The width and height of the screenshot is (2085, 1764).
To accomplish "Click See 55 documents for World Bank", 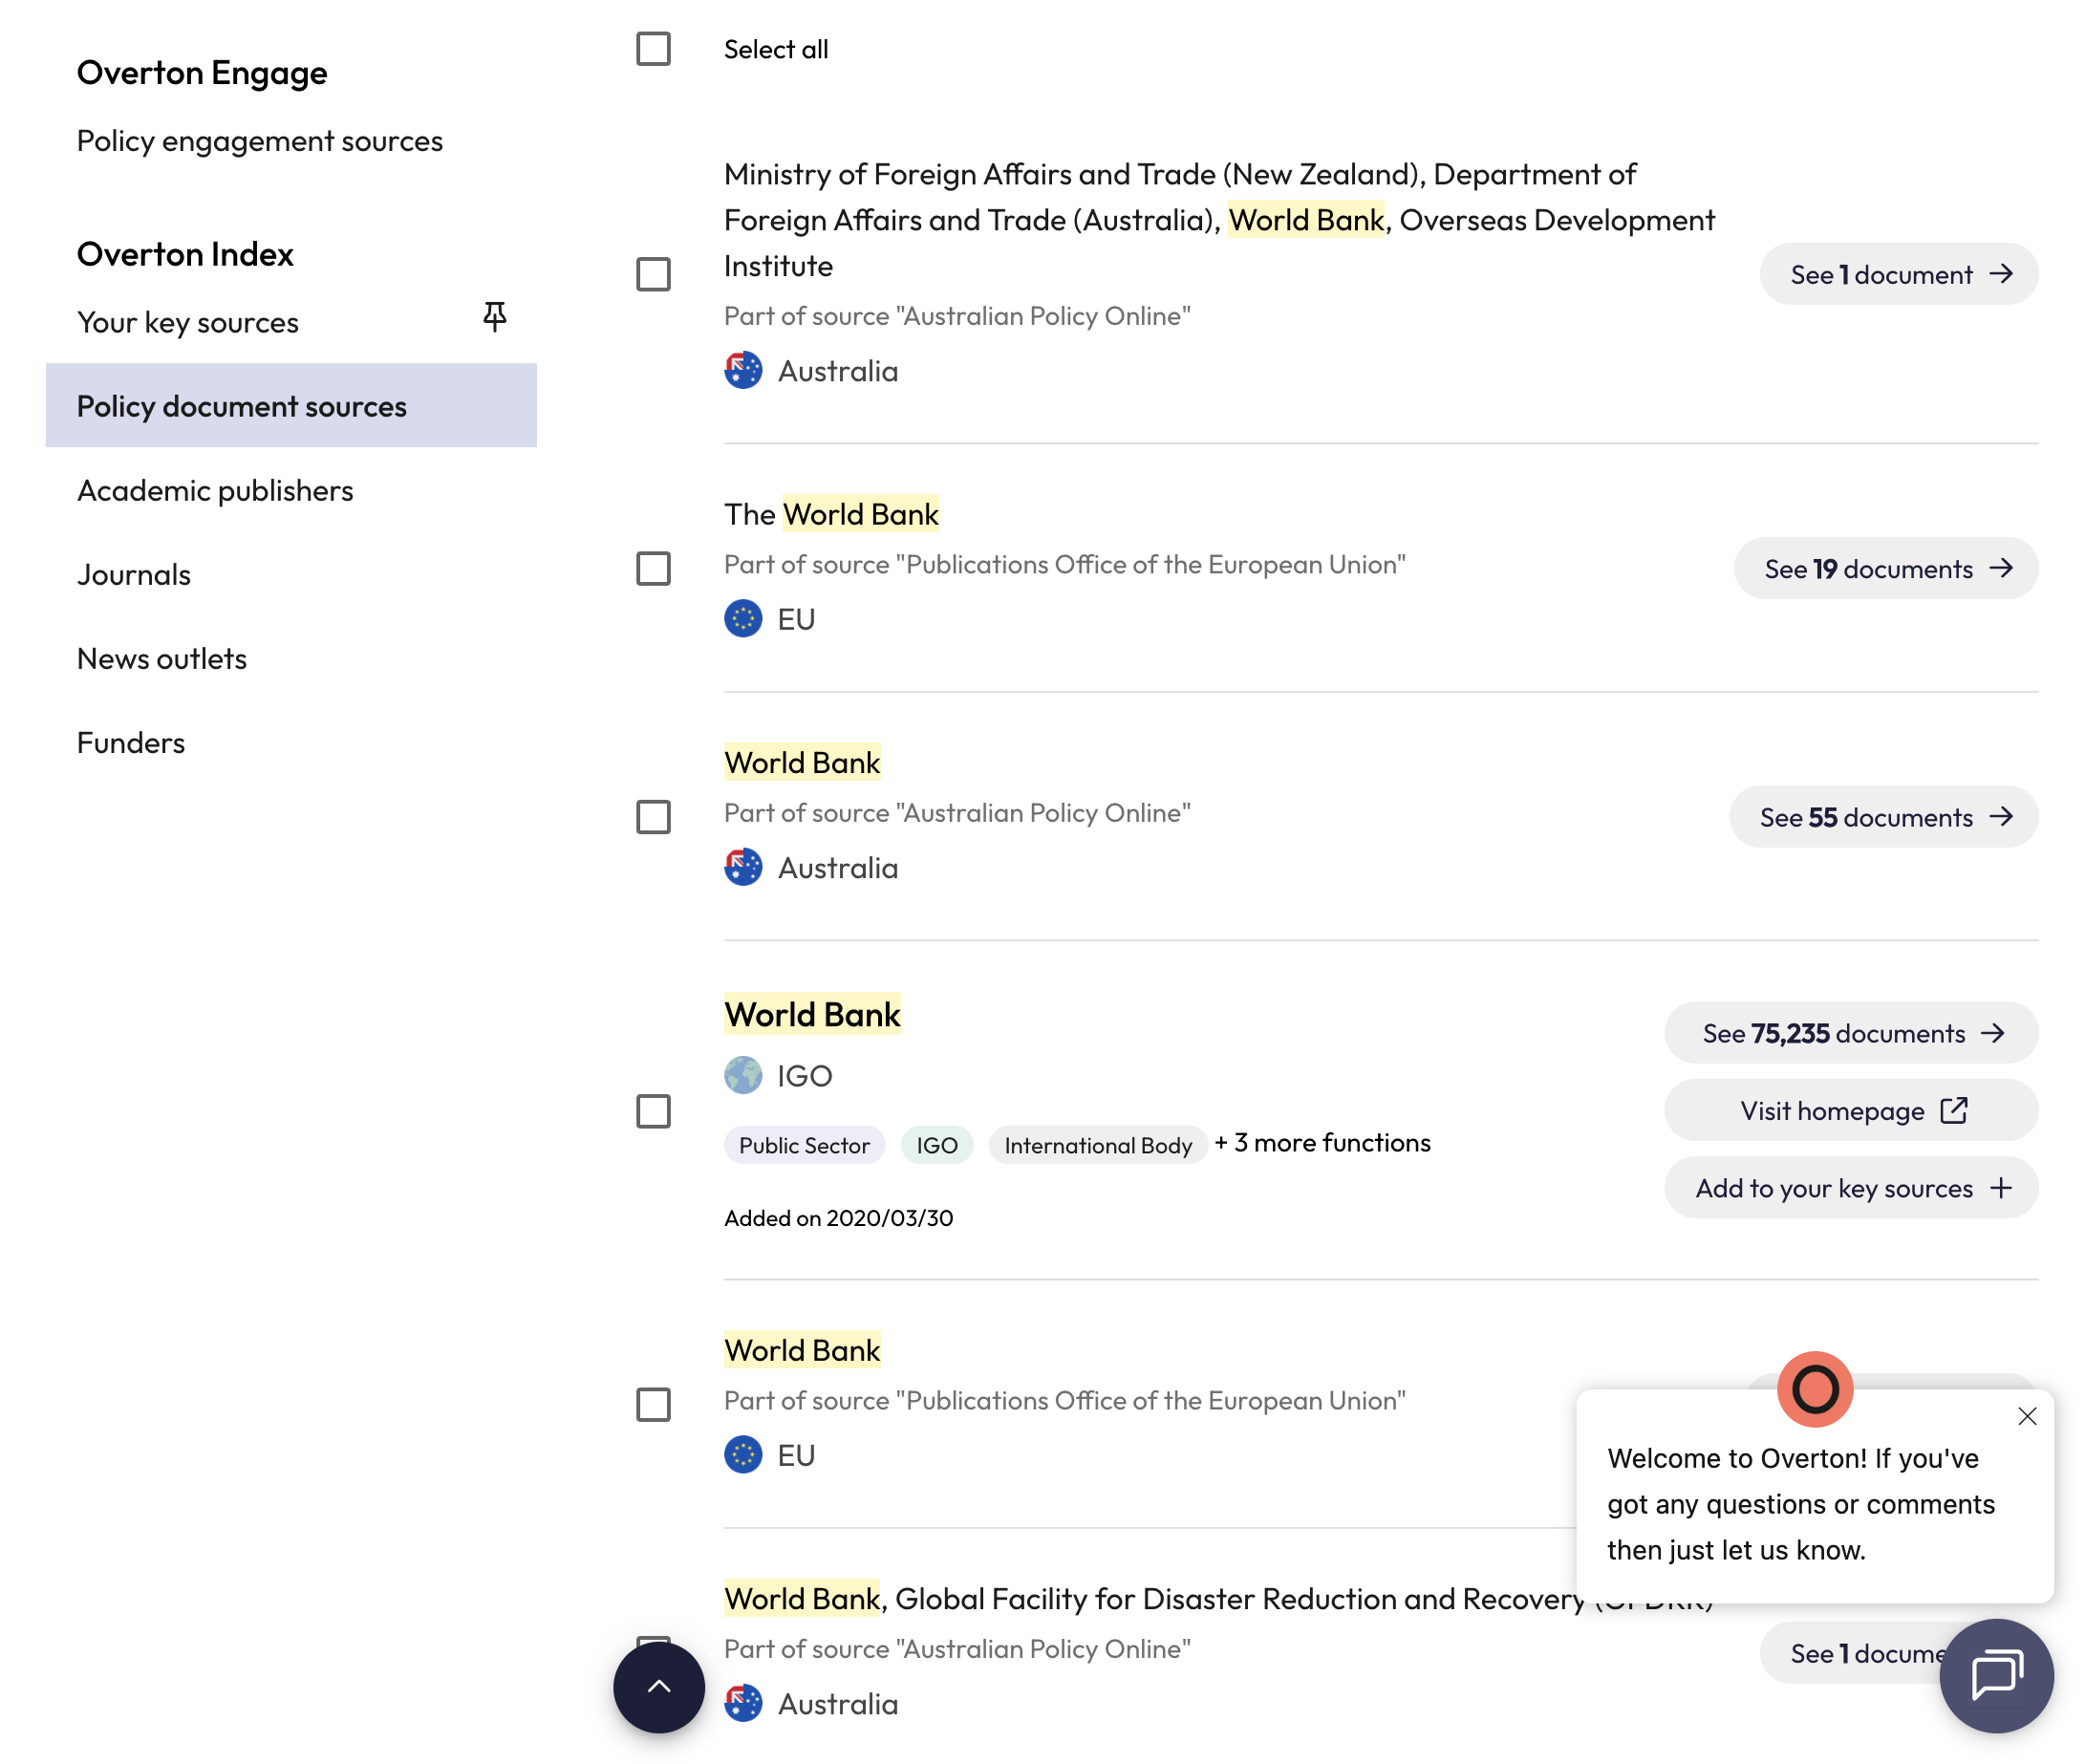I will (1883, 817).
